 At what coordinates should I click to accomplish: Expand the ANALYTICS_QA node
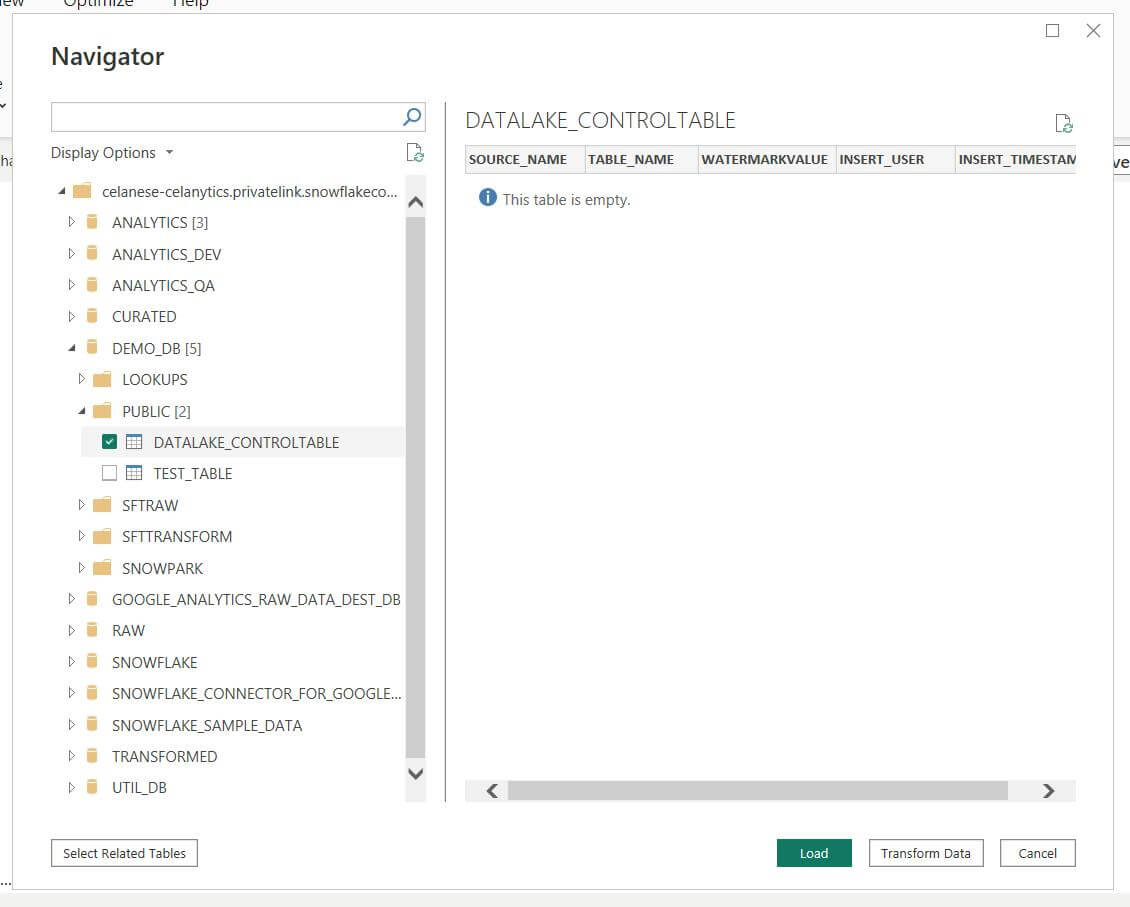pos(71,285)
